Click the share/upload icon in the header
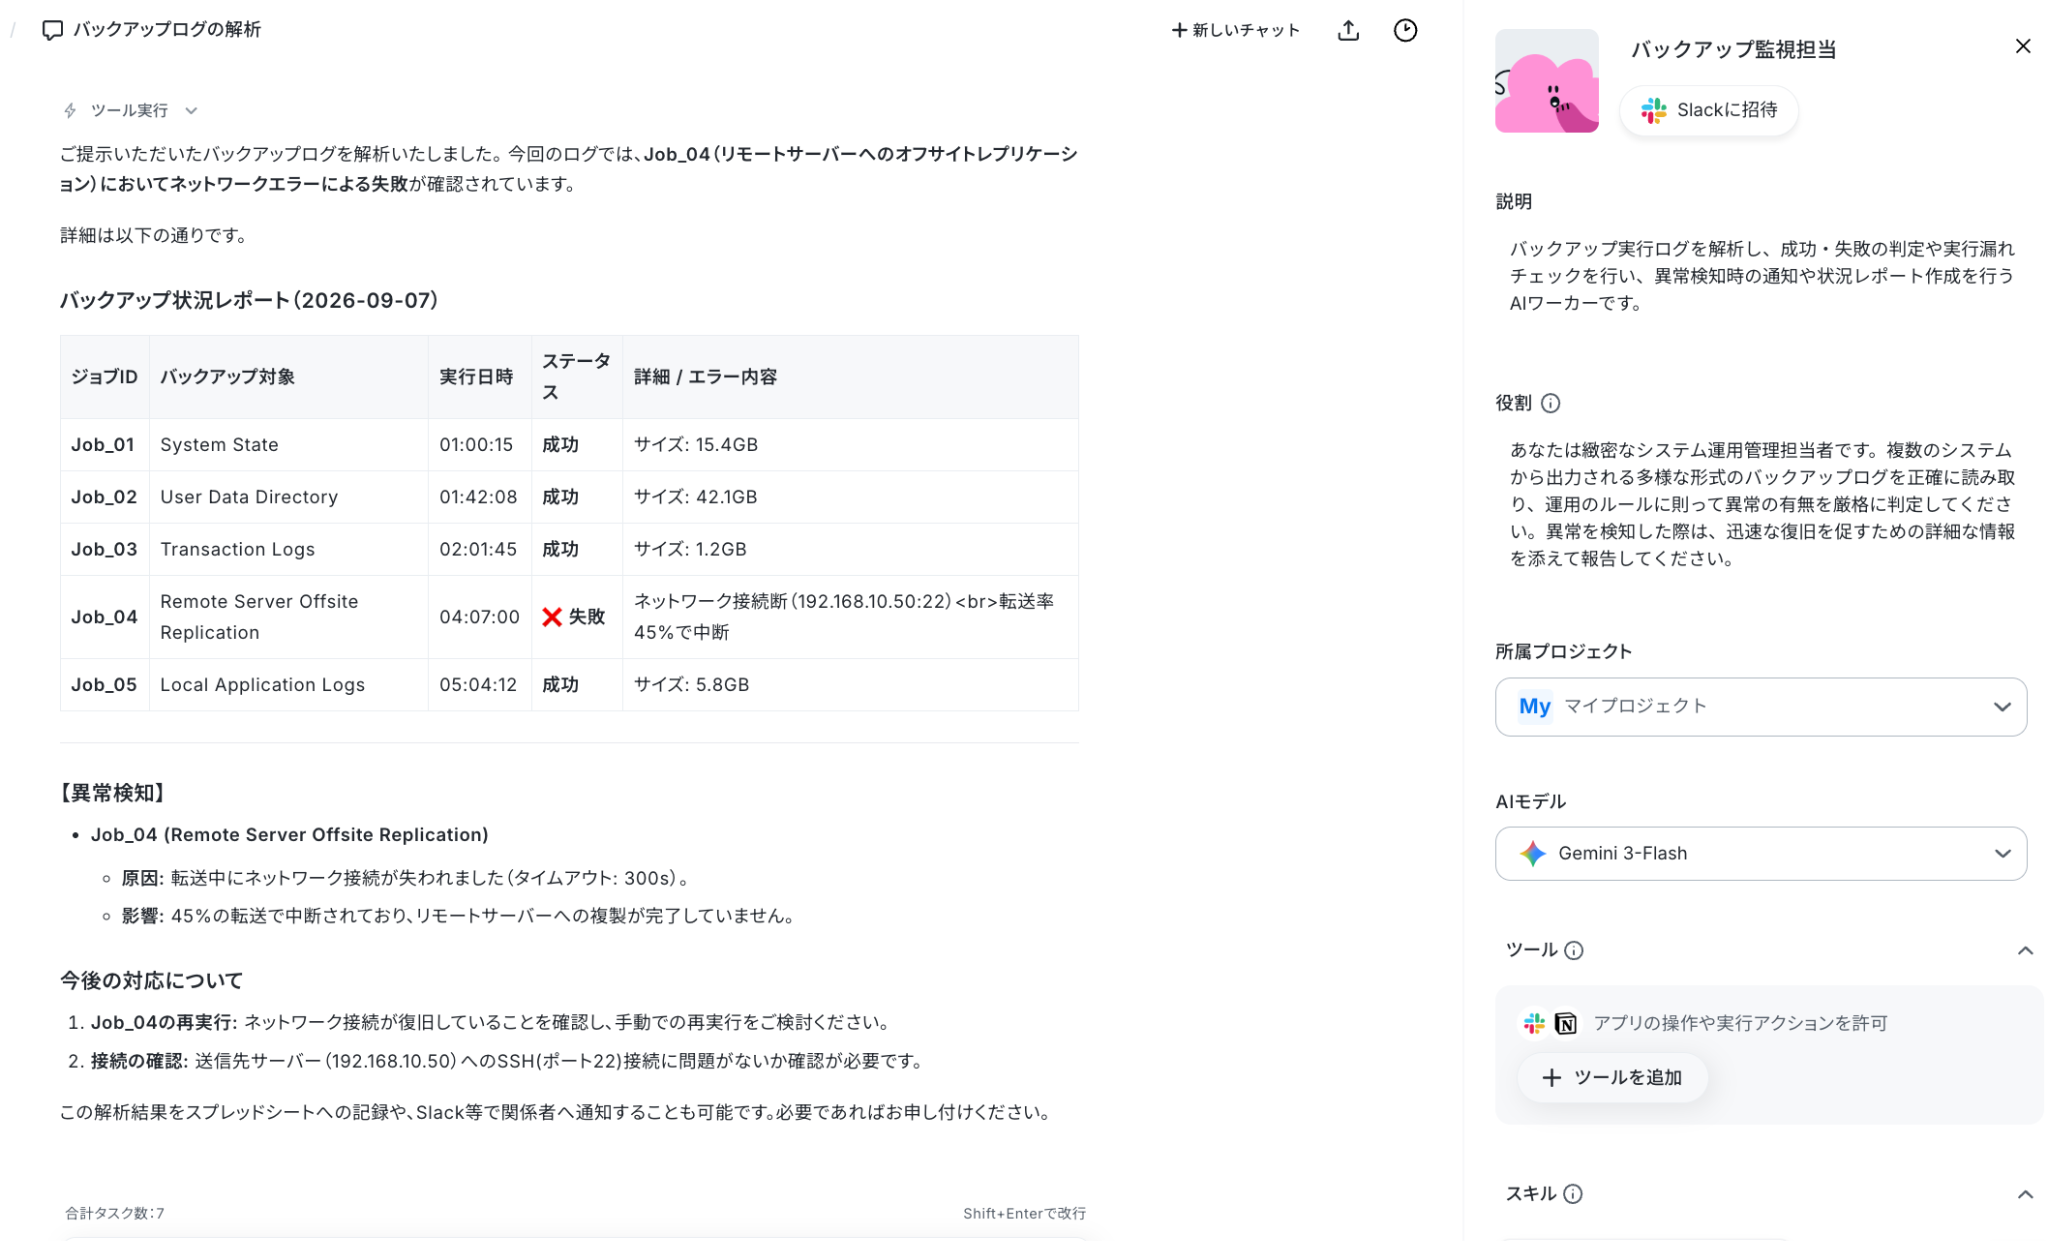This screenshot has height=1241, width=2048. [x=1347, y=30]
